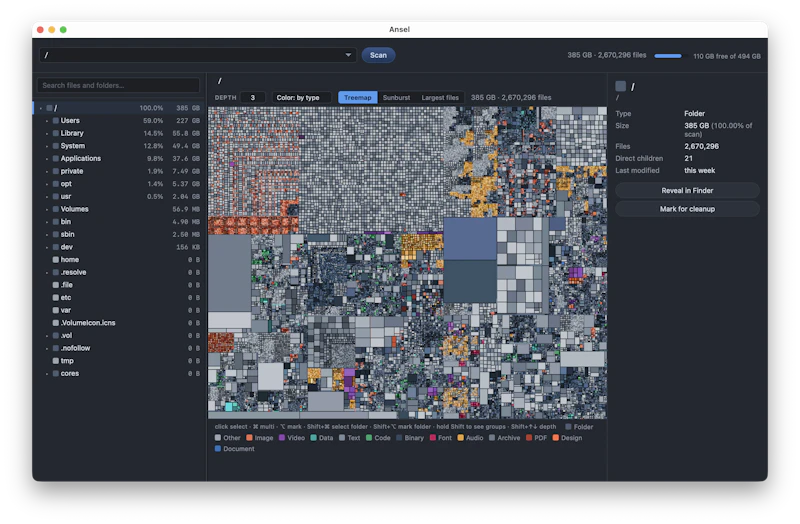Click the 110 GB free of 494 GB text
800x524 pixels.
727,56
